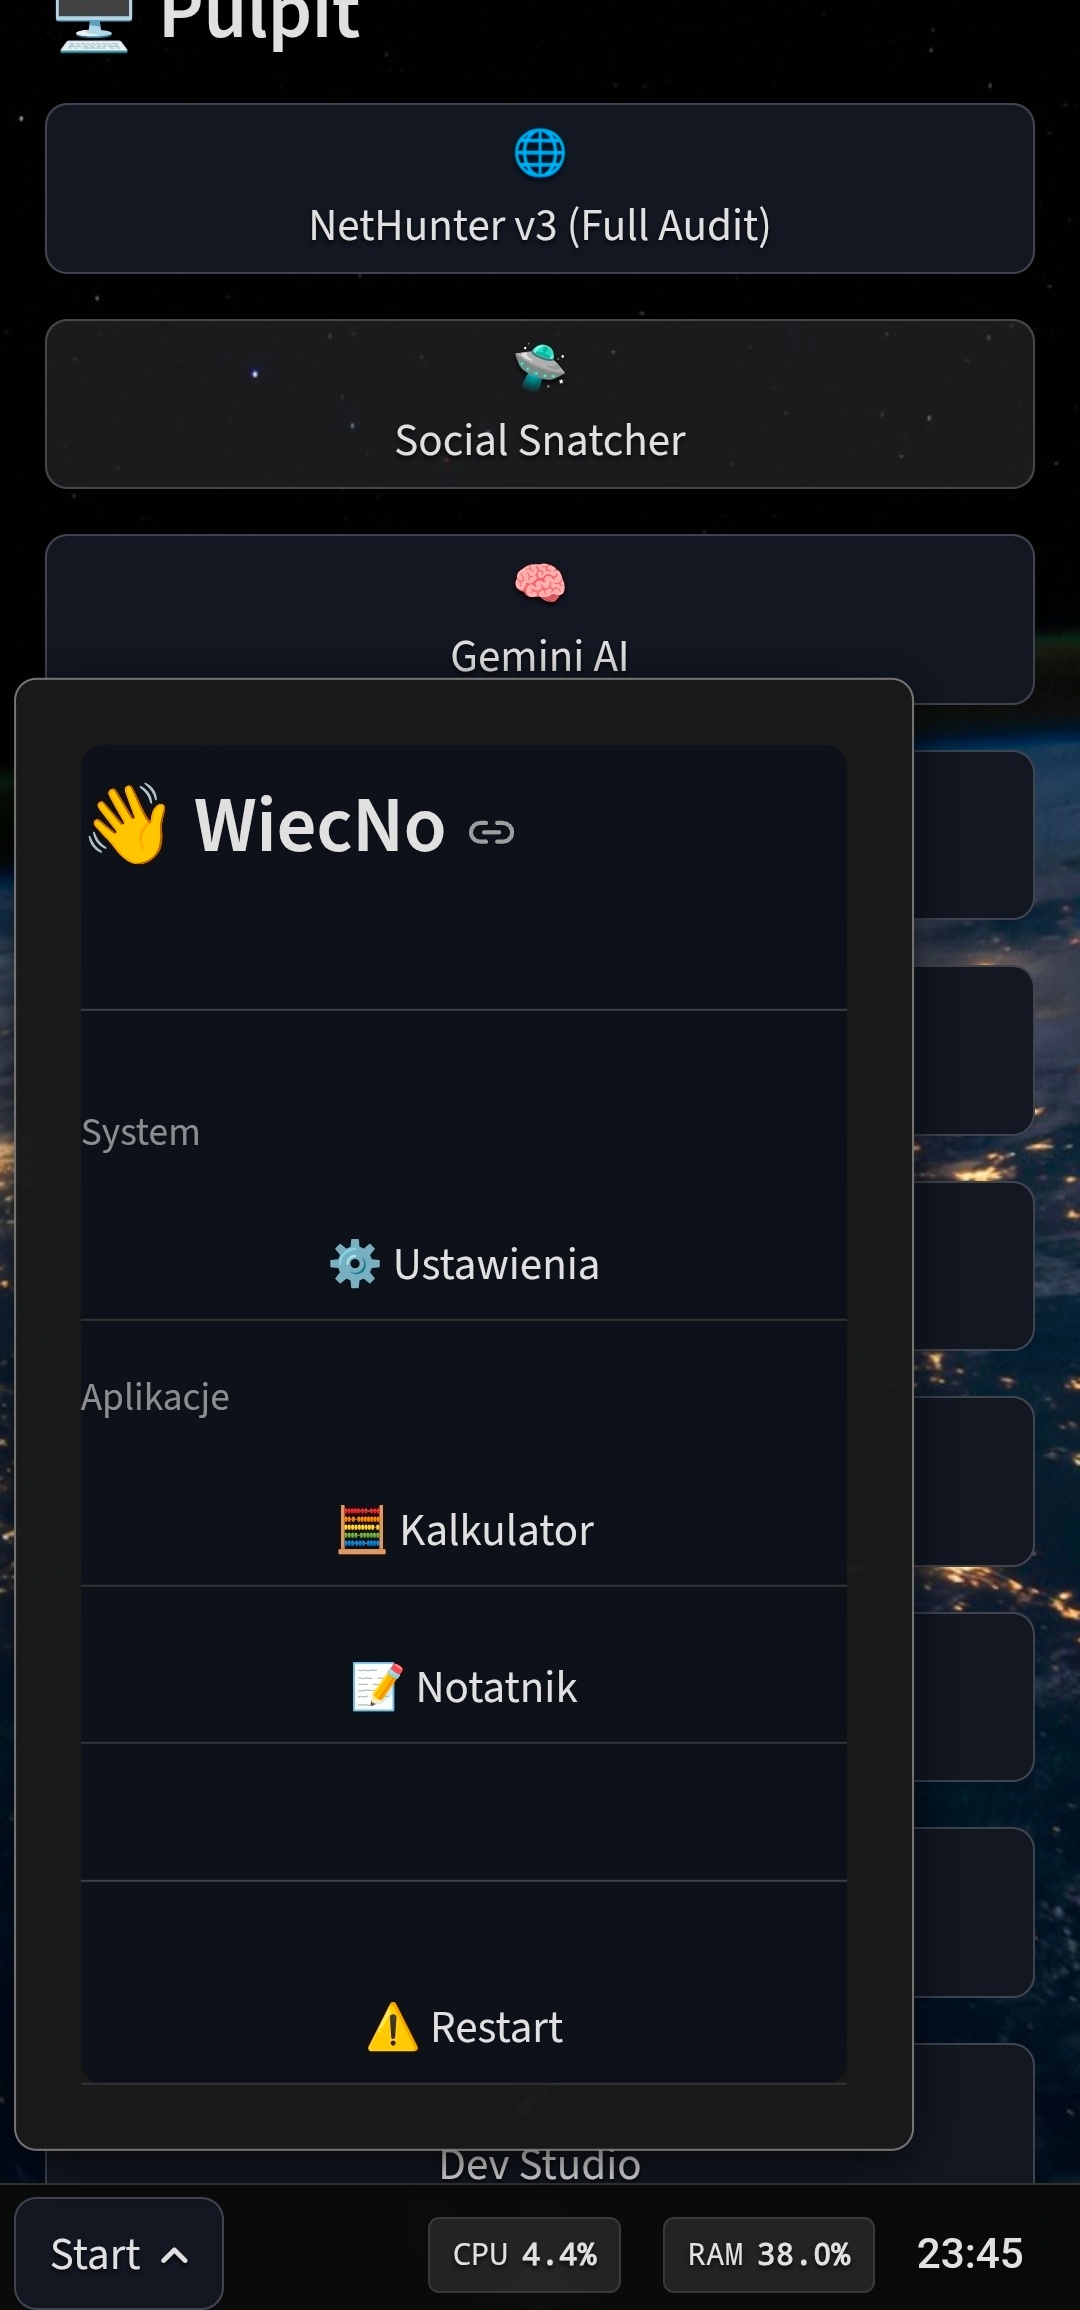Collapse the Start menu via chevron arrow
Screen dimensions: 1080x2310
pos(174,2255)
